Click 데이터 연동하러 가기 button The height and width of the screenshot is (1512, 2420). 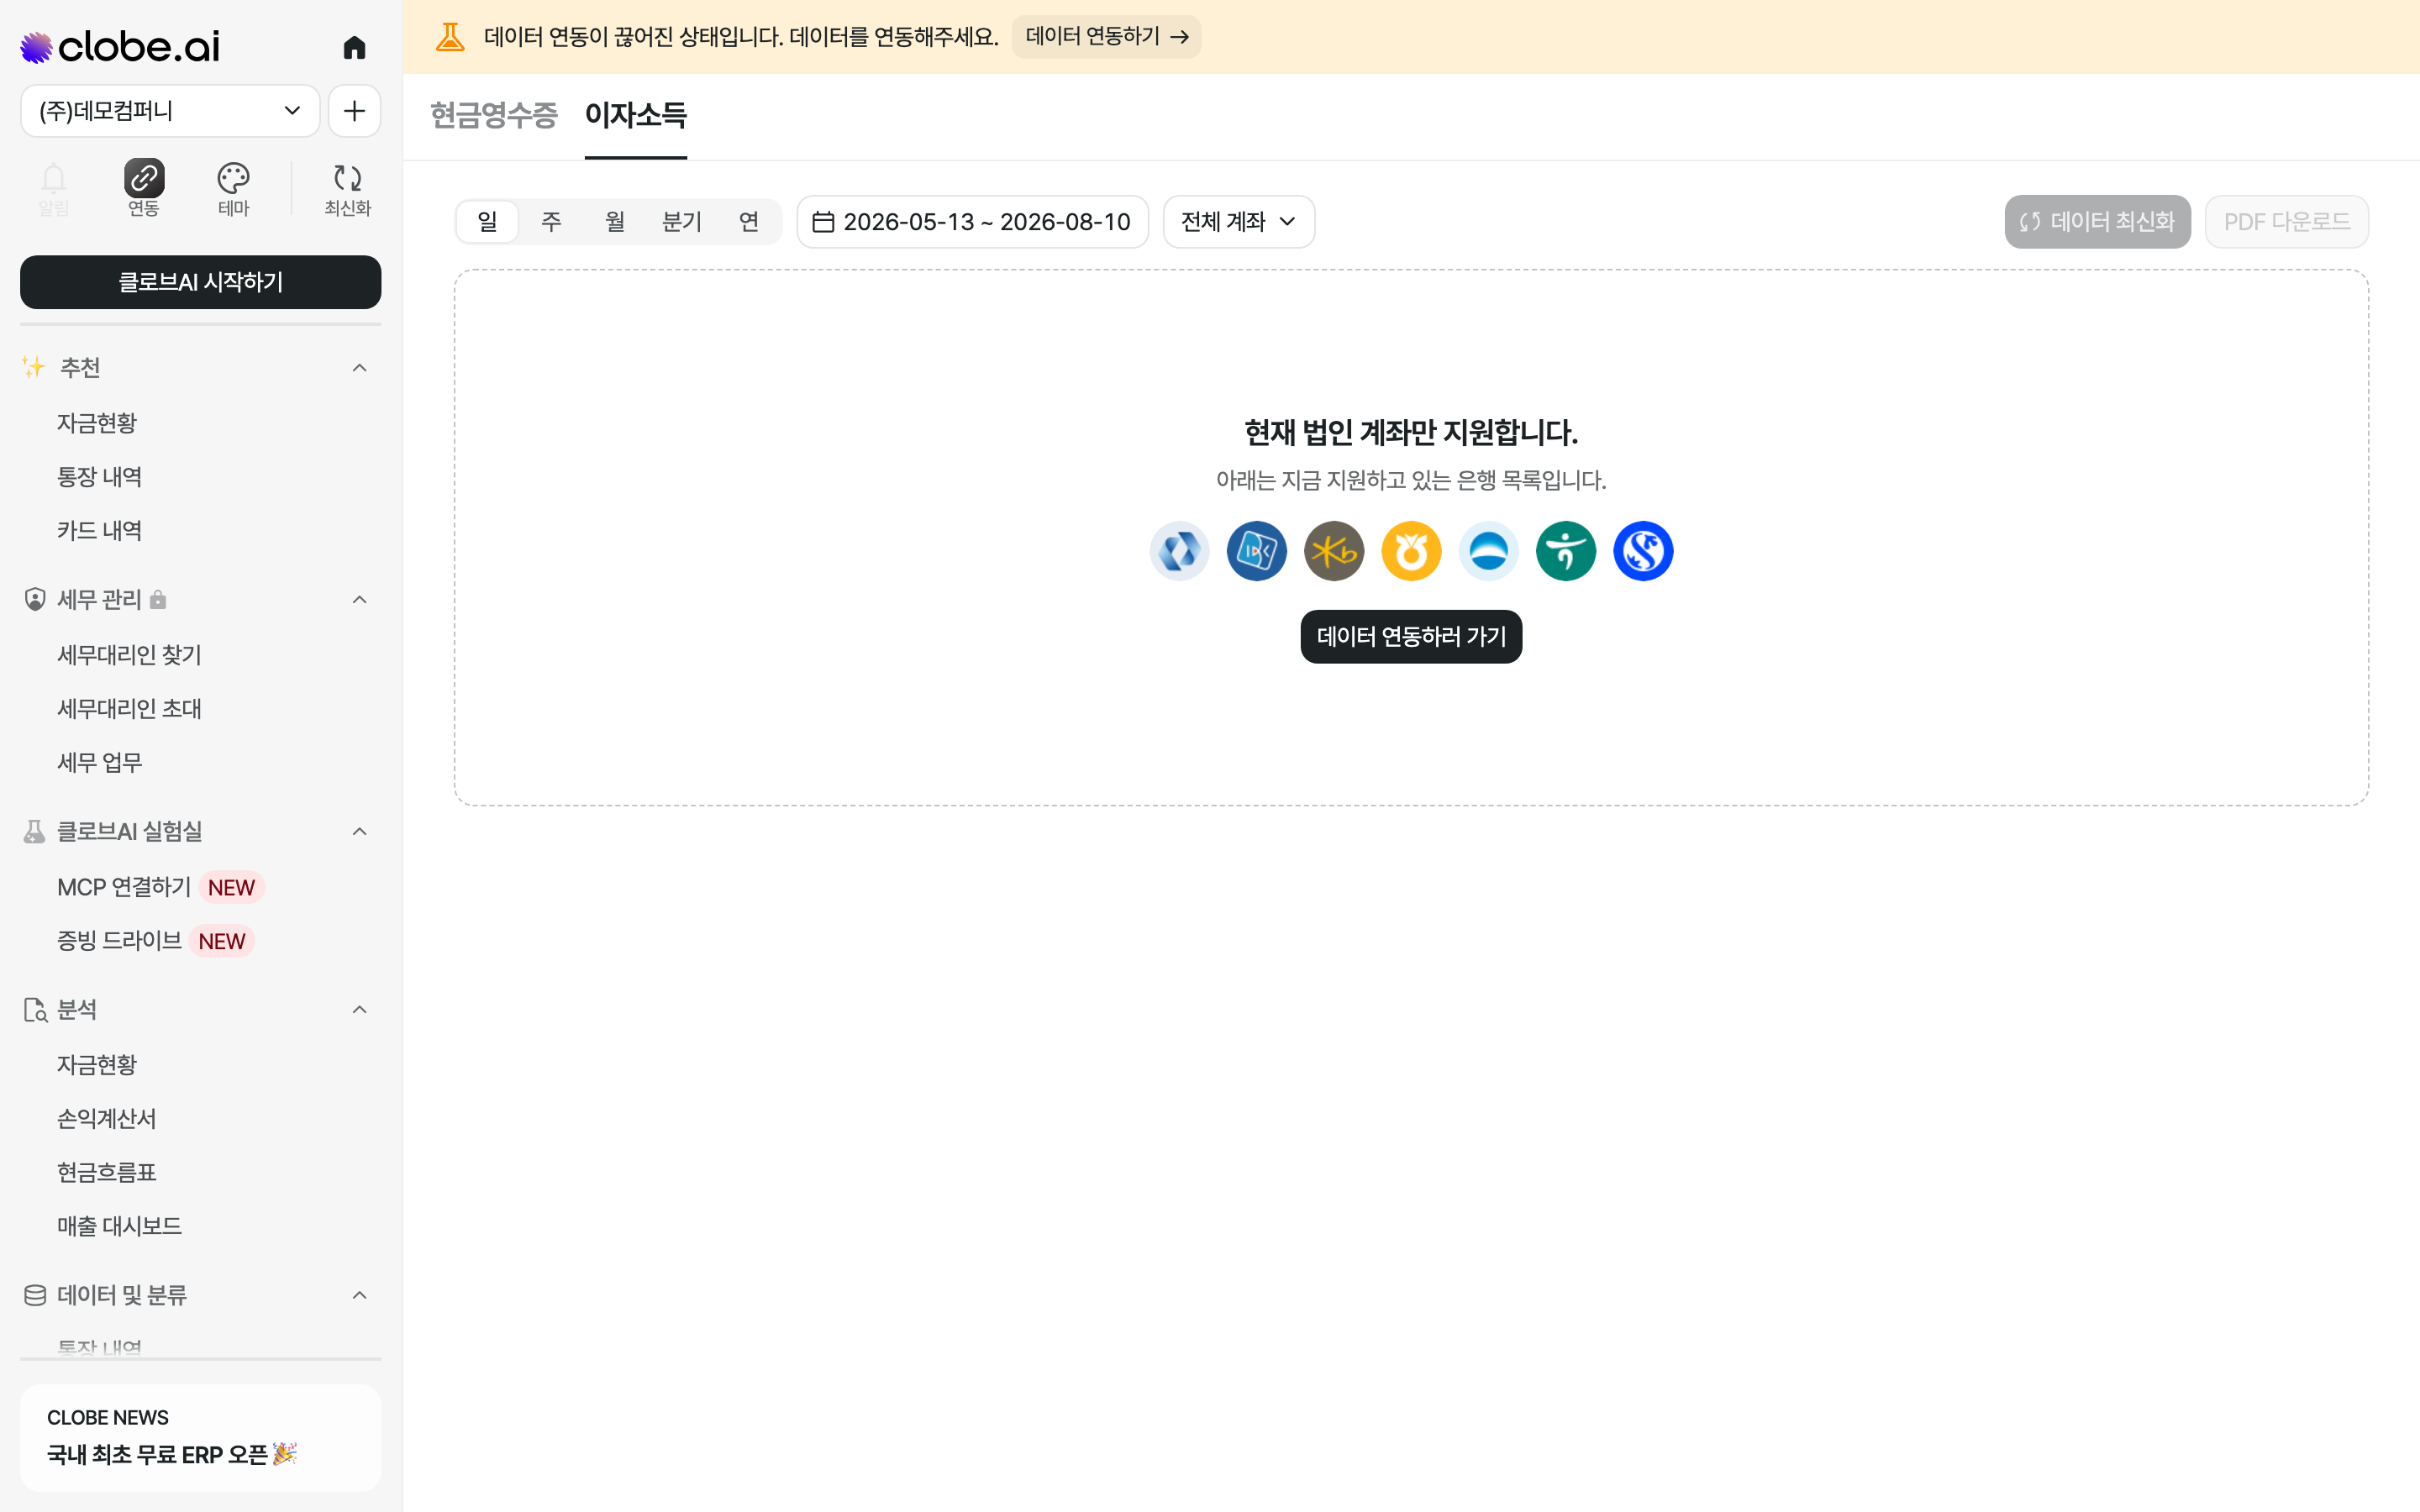pyautogui.click(x=1411, y=637)
